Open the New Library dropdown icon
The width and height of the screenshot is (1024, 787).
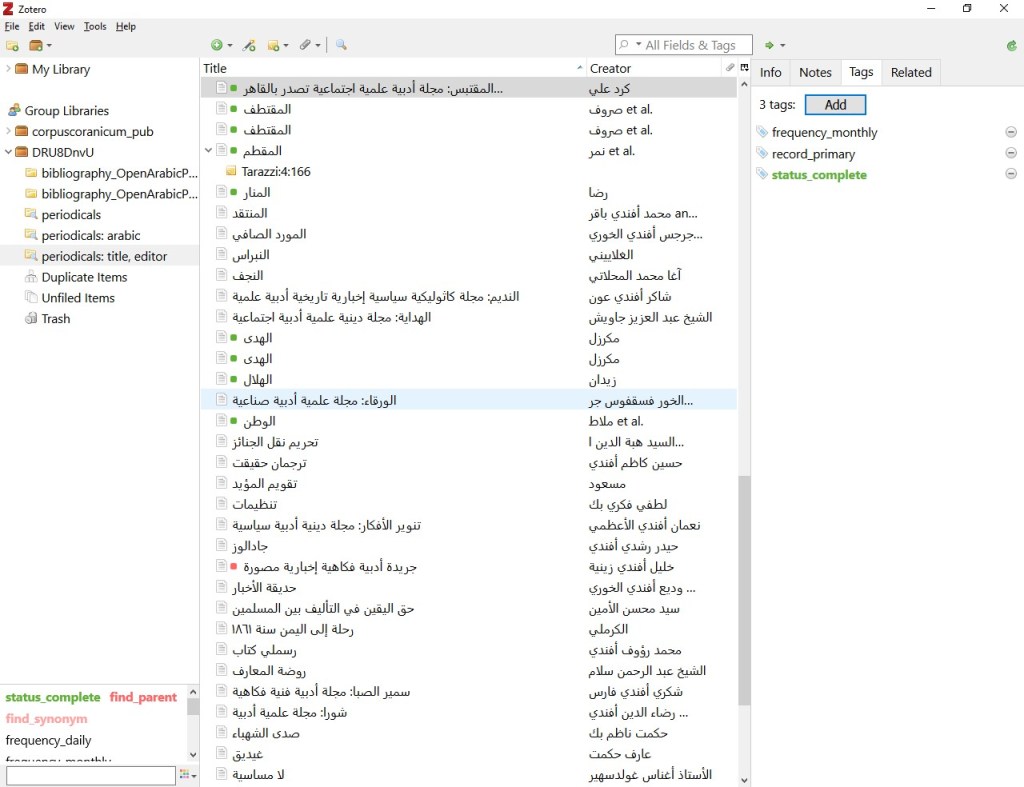(40, 45)
